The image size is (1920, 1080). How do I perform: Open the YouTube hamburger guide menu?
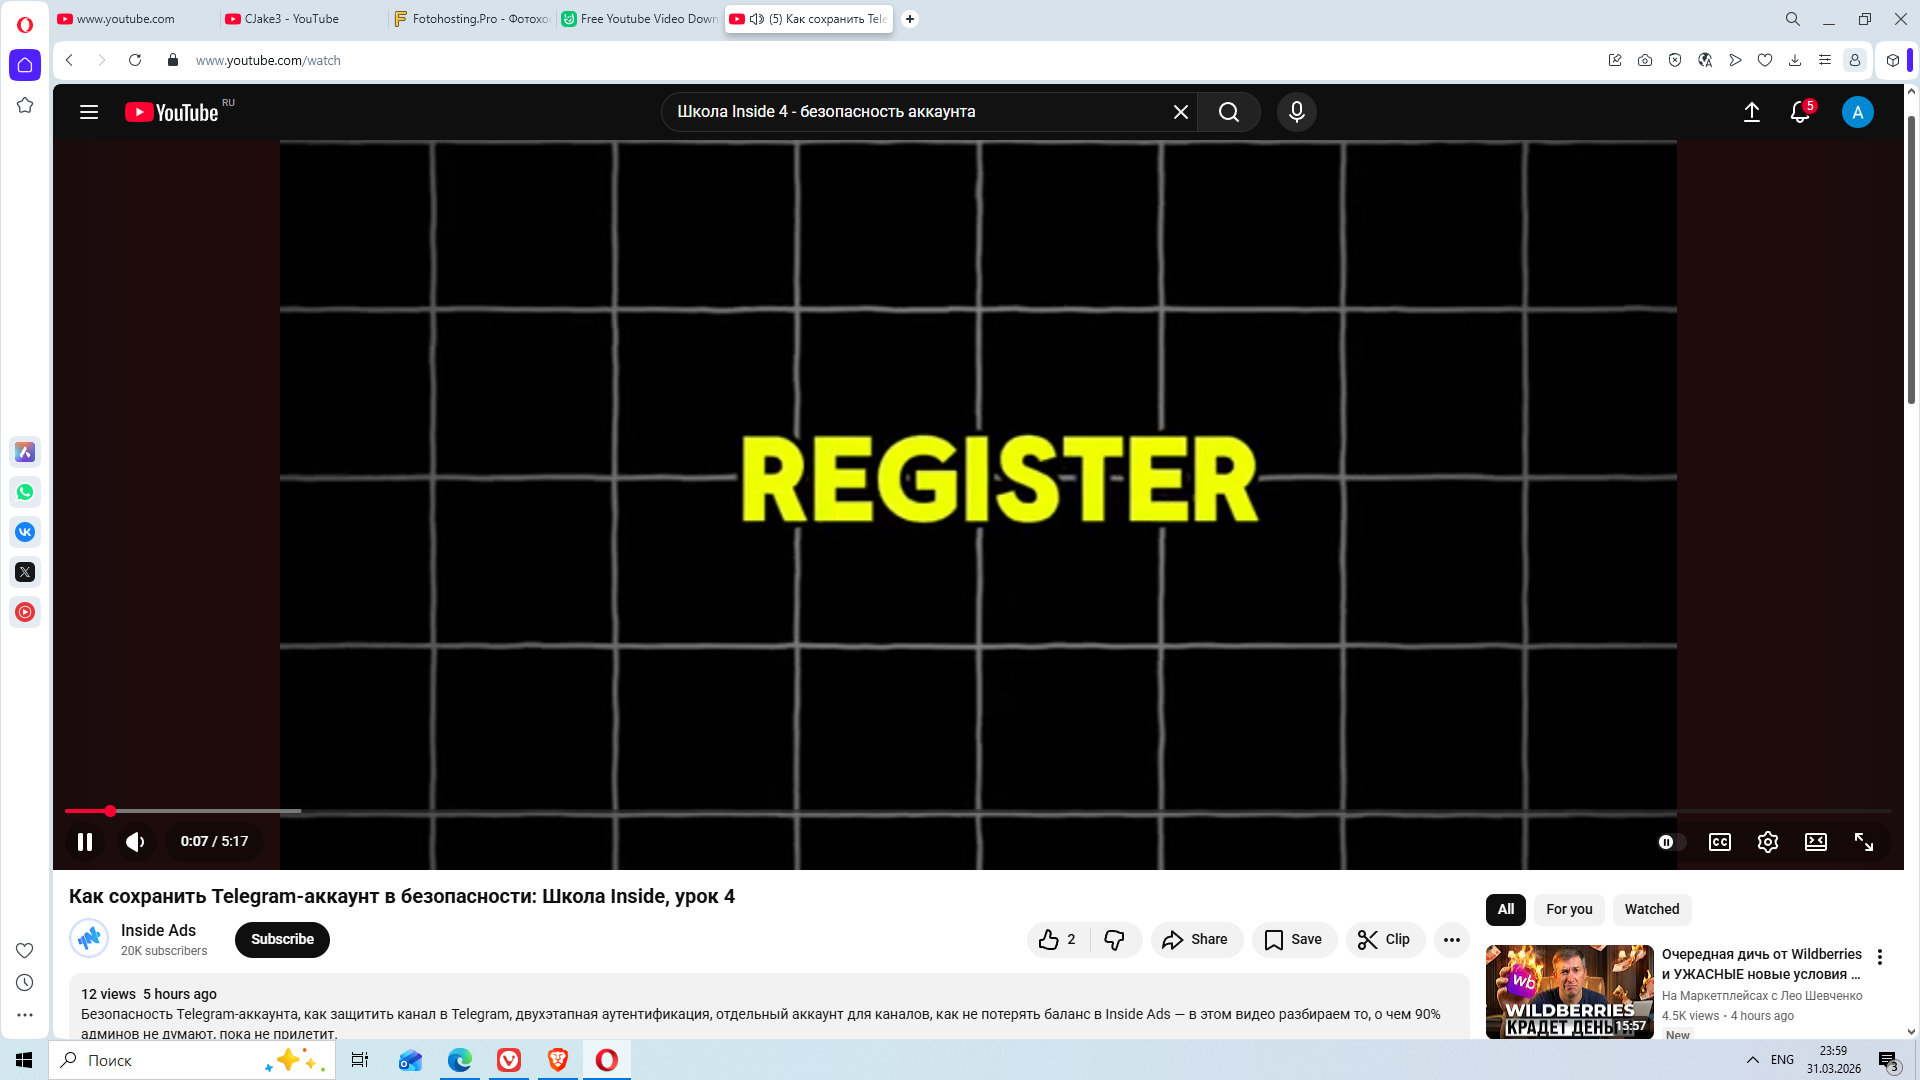(89, 112)
